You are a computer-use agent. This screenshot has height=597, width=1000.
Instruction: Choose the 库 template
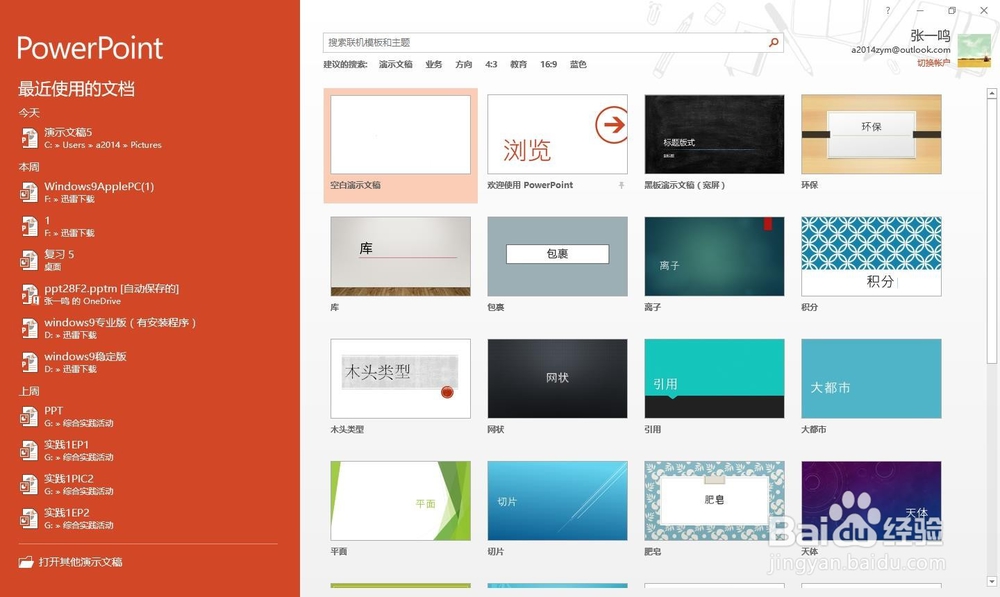[401, 256]
